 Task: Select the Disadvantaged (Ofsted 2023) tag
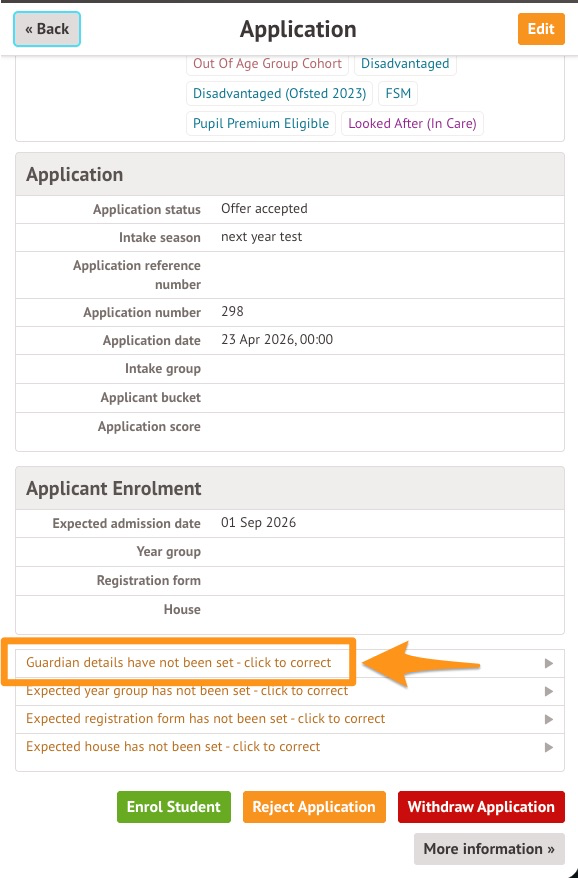click(279, 93)
